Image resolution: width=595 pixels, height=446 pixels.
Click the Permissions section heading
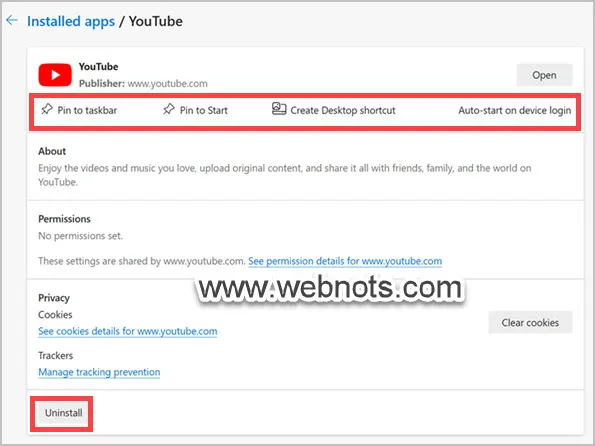(64, 219)
